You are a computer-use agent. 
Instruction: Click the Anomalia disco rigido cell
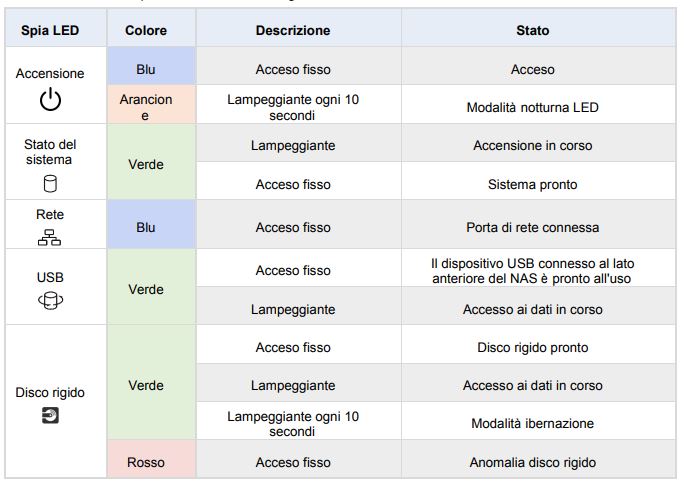532,462
